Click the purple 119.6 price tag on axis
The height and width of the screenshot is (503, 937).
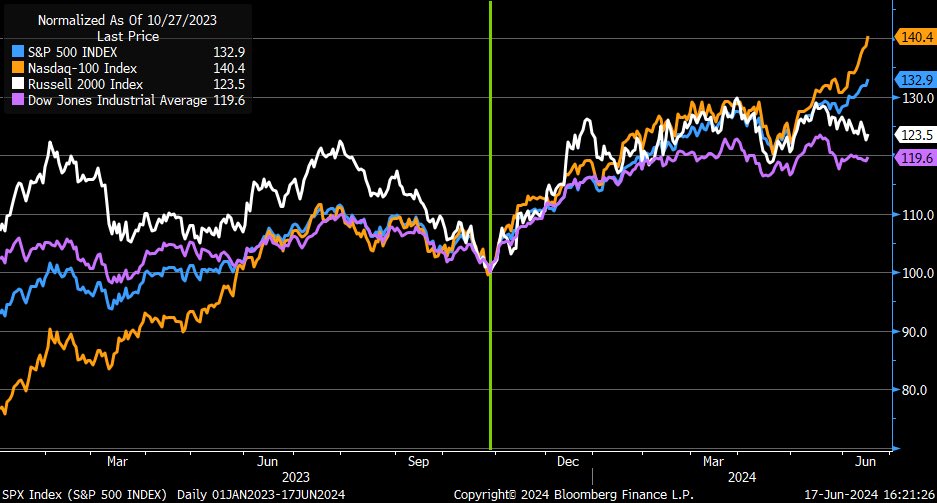[x=915, y=158]
